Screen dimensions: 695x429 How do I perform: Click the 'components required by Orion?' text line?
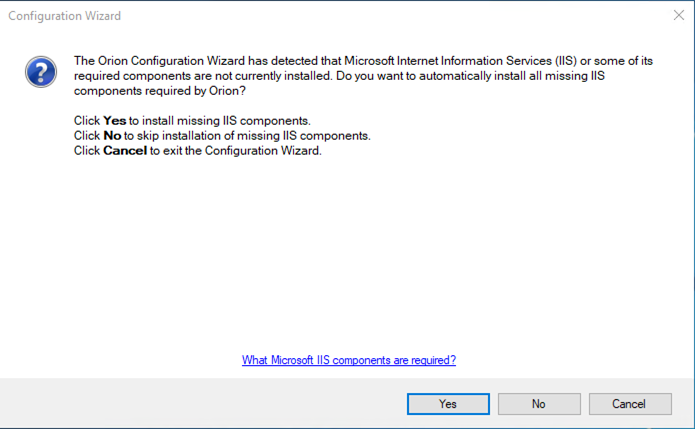pos(160,91)
